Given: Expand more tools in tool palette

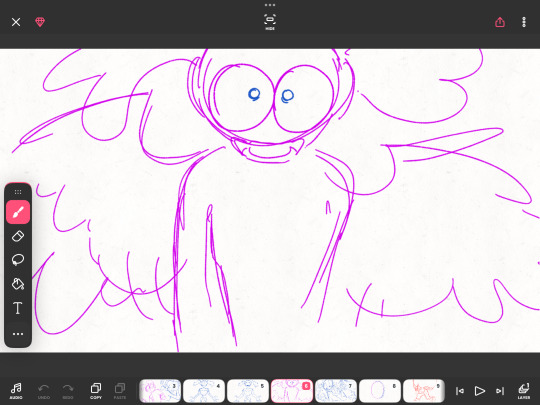Looking at the screenshot, I should [x=18, y=334].
